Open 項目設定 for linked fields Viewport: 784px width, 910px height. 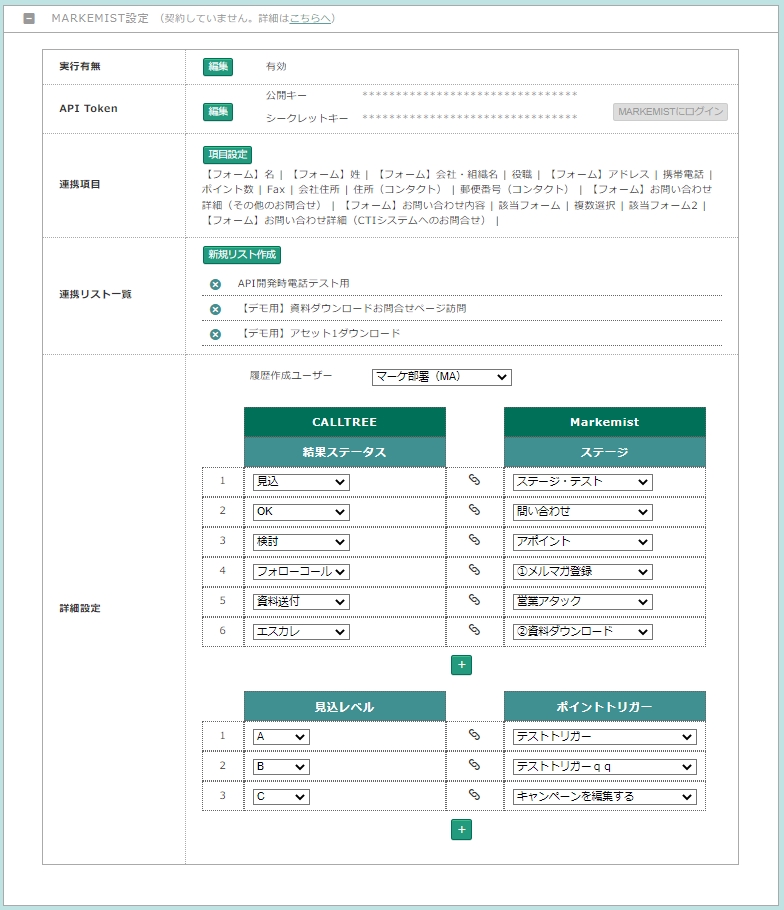click(x=227, y=154)
